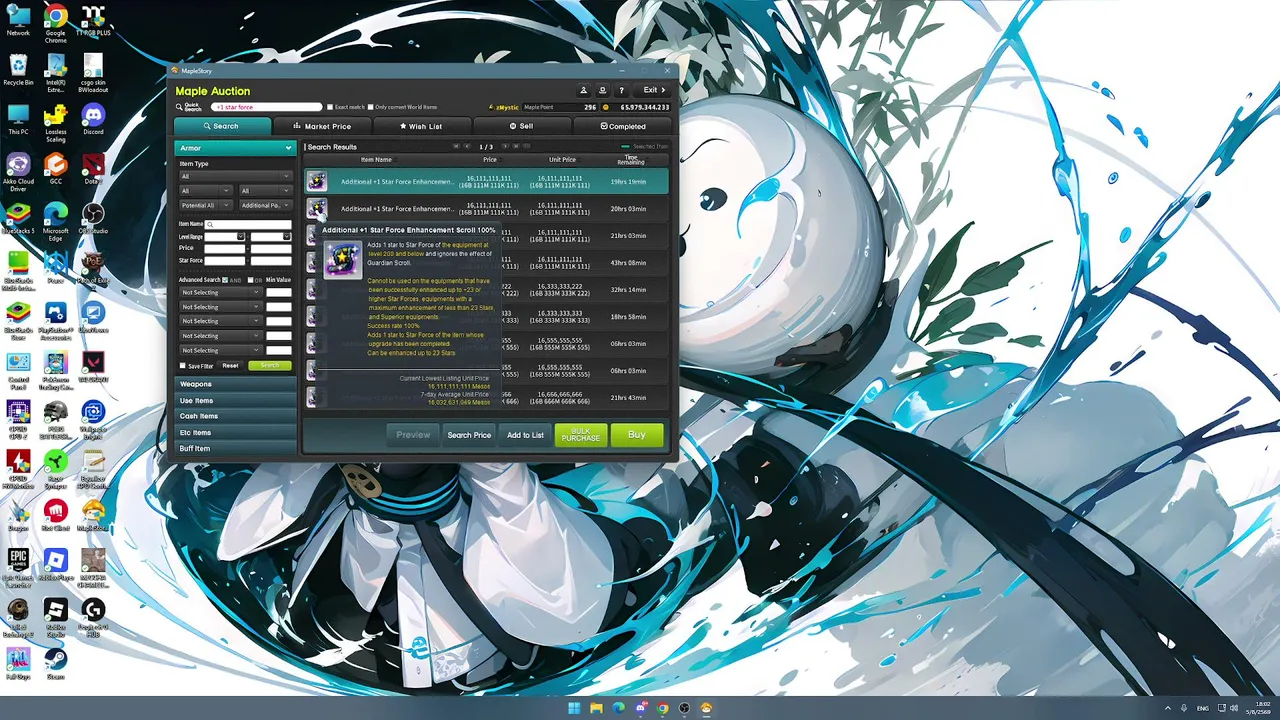The height and width of the screenshot is (720, 1280).
Task: Open the Recycle Bin desktop icon
Action: [x=18, y=69]
